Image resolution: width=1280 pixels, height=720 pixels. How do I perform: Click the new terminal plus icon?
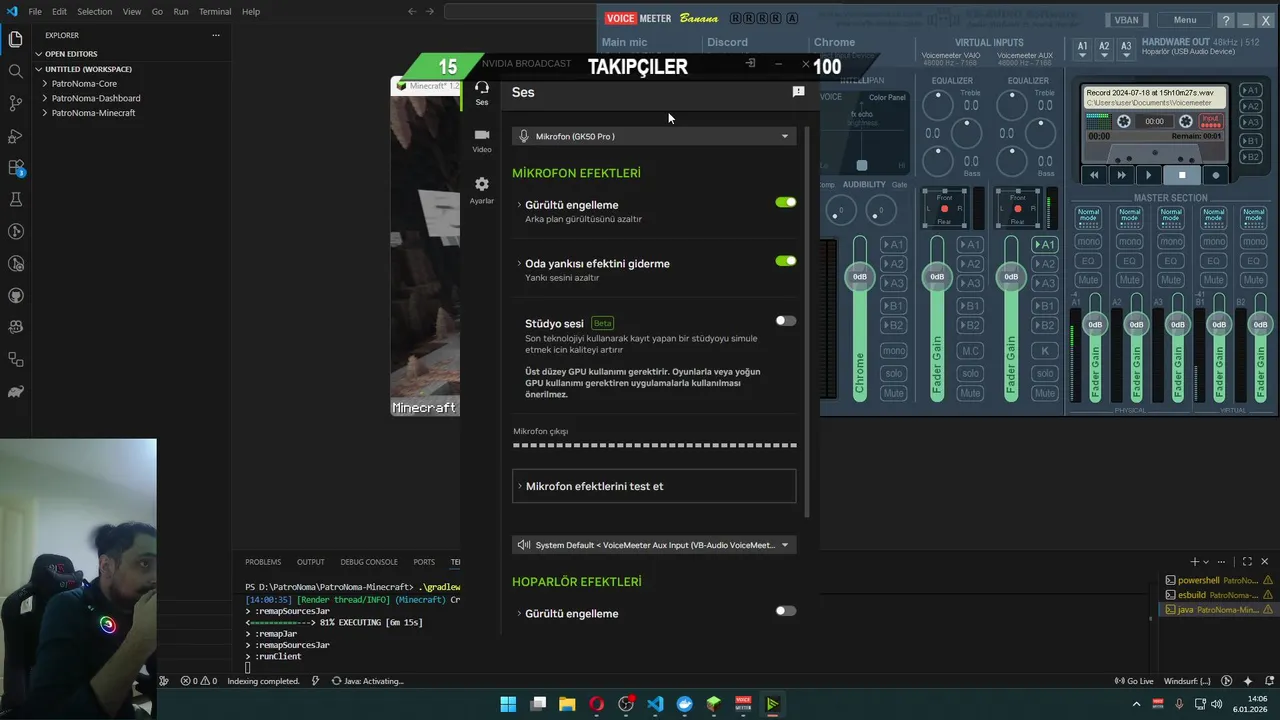[1194, 562]
